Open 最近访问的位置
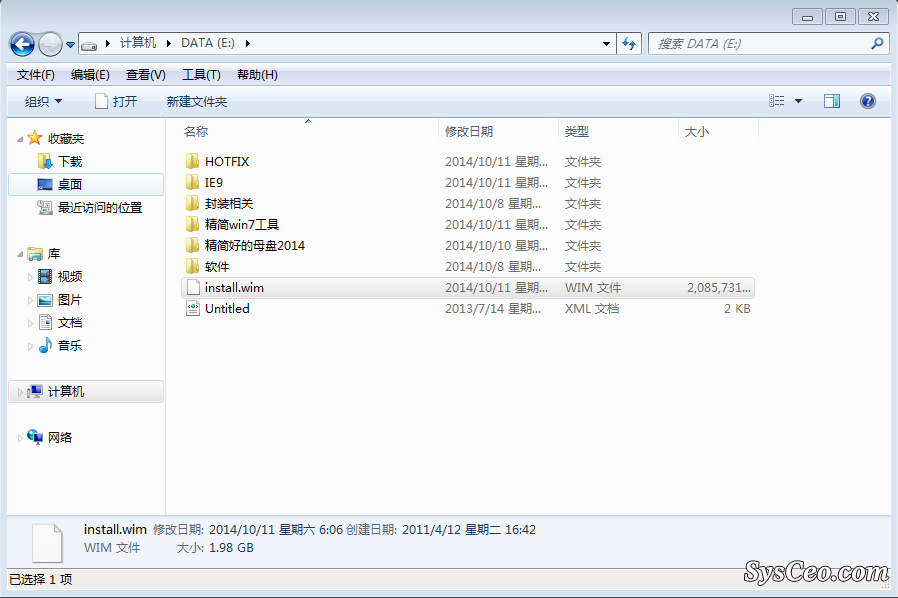Image resolution: width=898 pixels, height=598 pixels. pos(100,207)
